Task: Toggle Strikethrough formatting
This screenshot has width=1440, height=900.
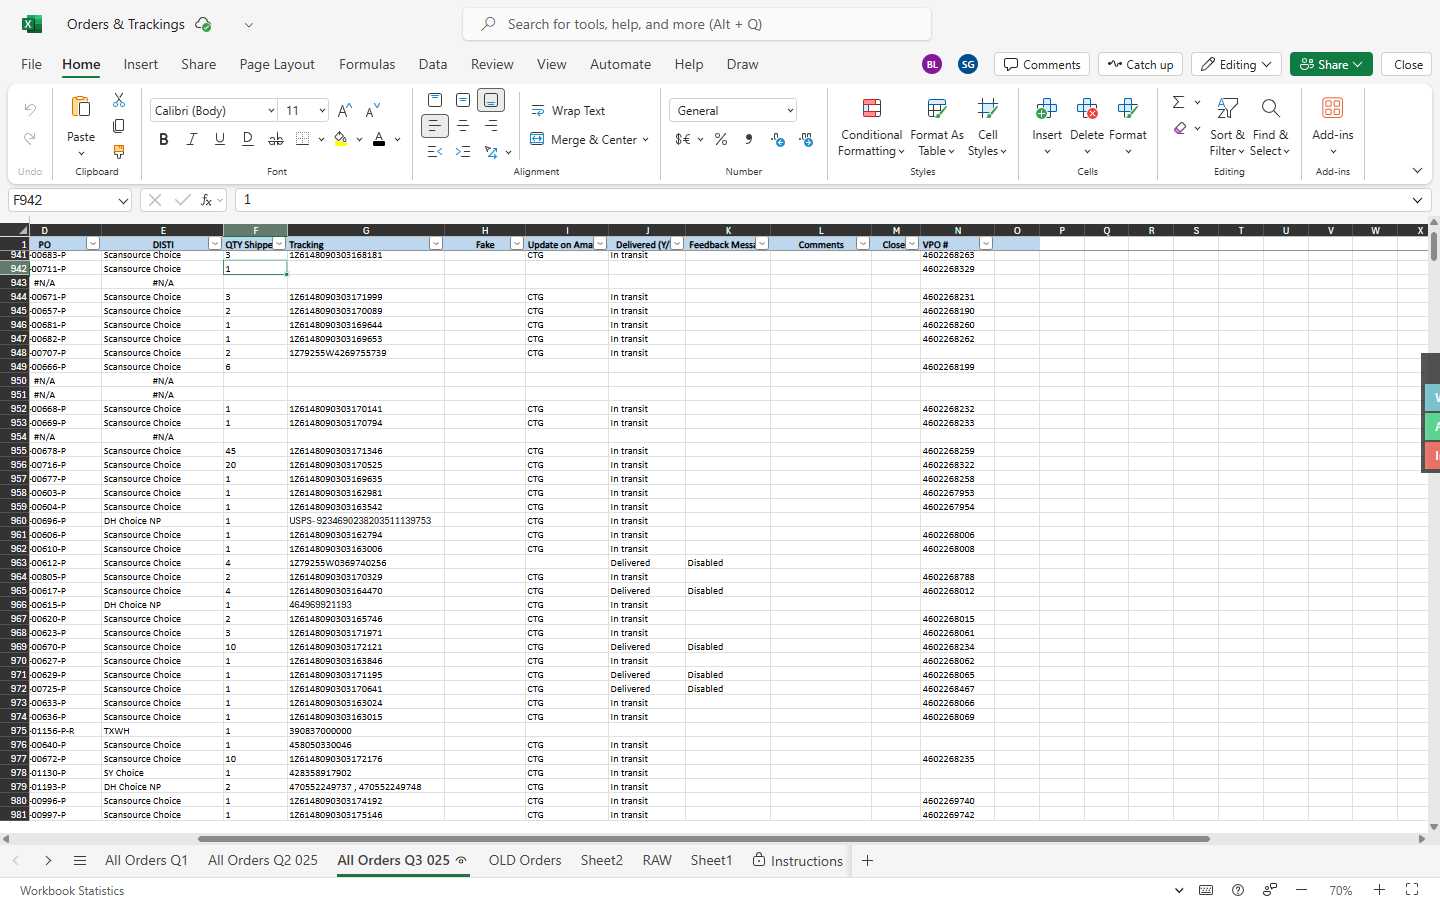Action: tap(276, 139)
